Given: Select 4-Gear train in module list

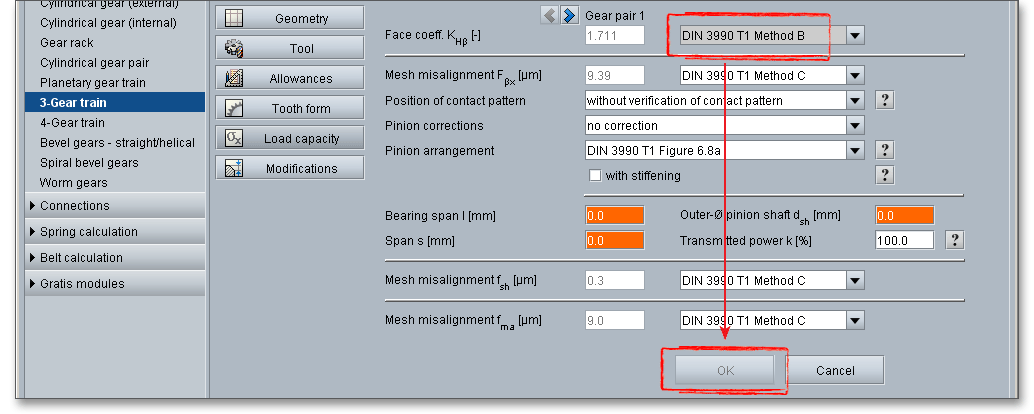Looking at the screenshot, I should (72, 123).
